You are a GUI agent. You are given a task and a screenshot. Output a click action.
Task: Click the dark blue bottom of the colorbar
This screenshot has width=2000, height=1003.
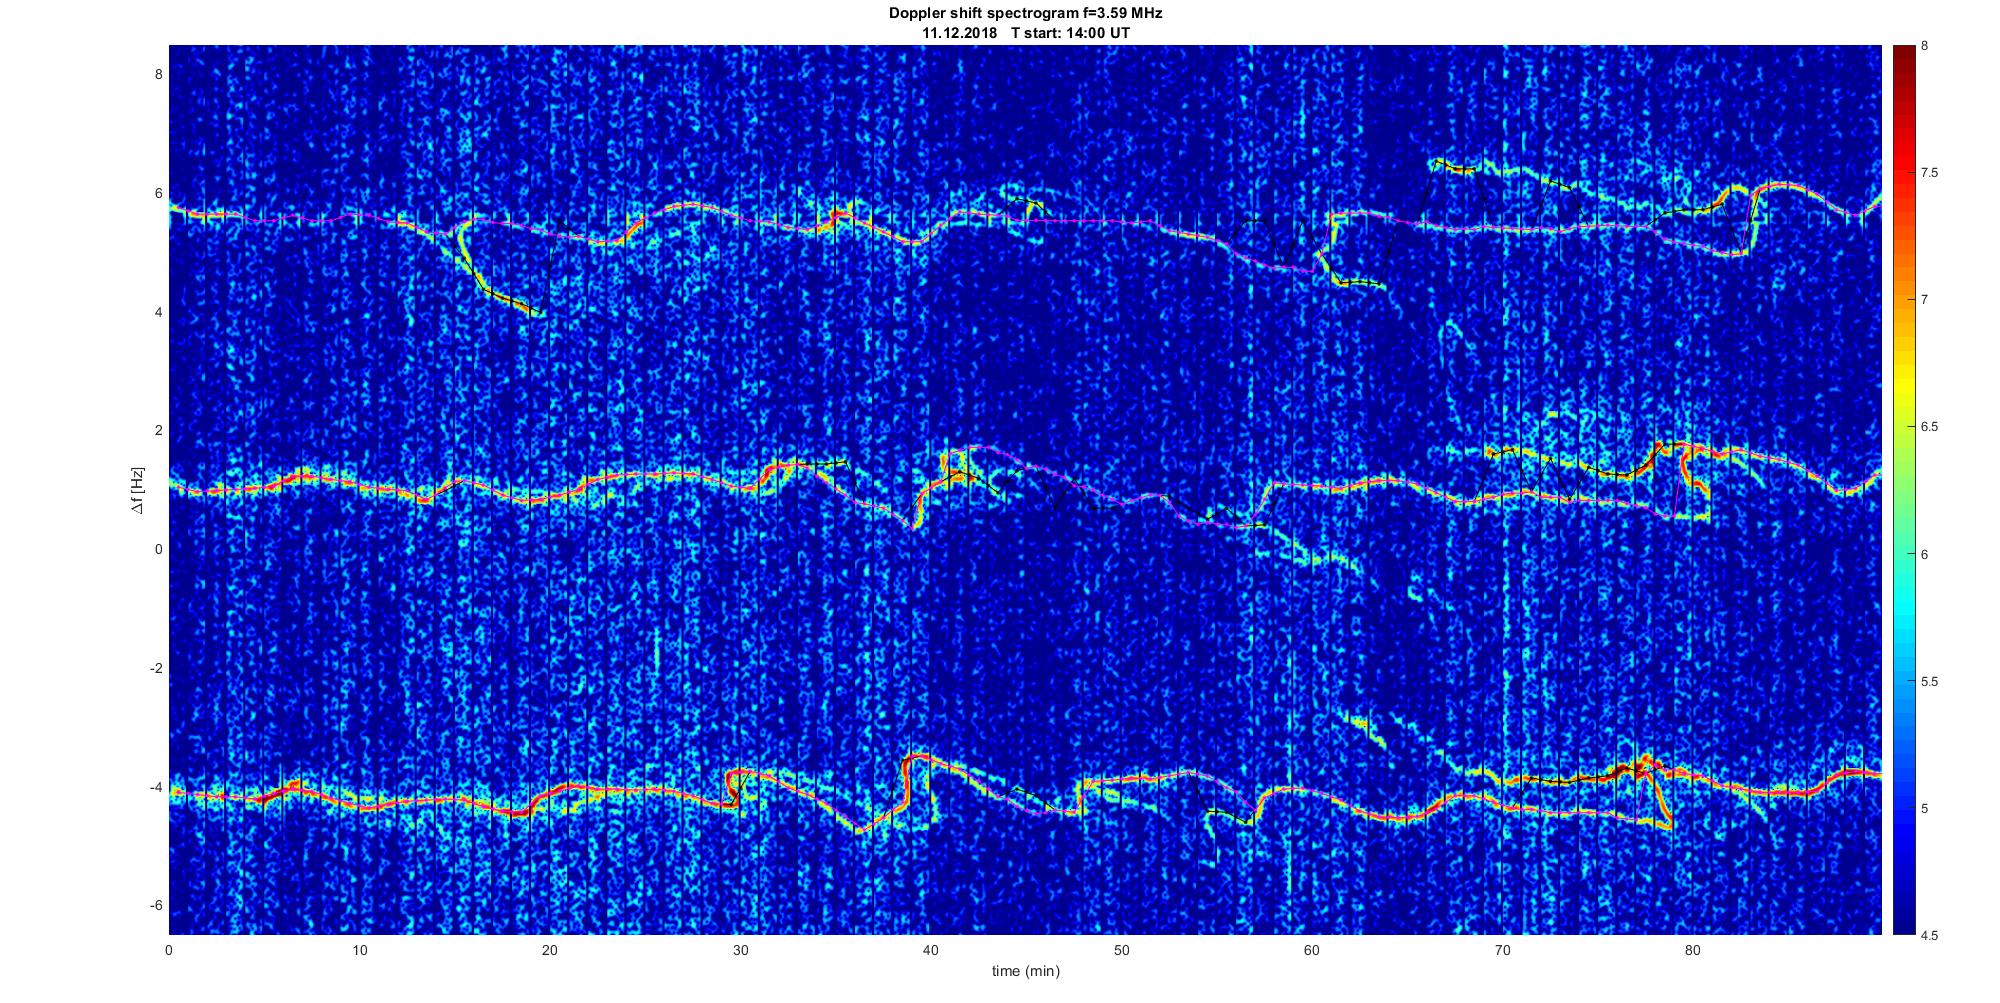[1903, 920]
